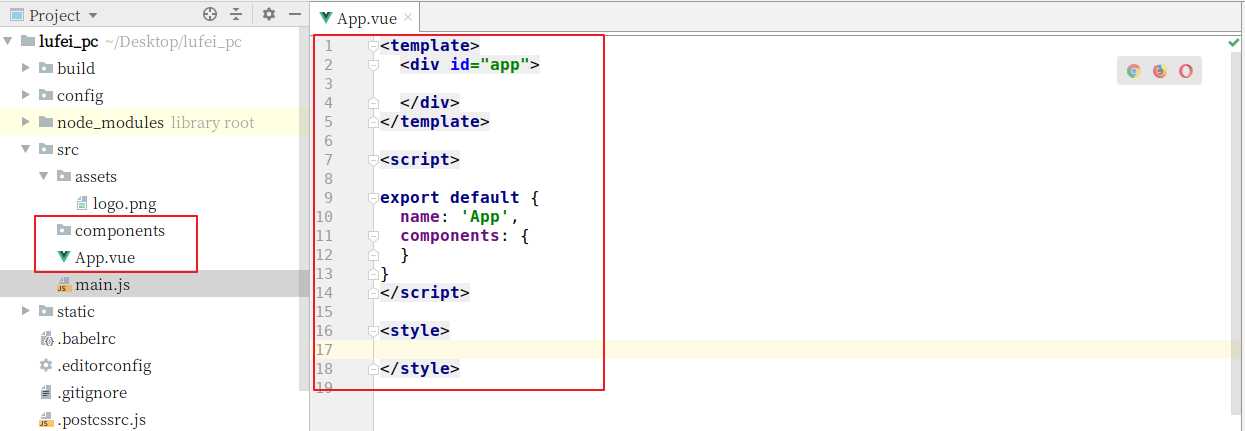1245x431 pixels.
Task: Select the static folder
Action: click(x=67, y=312)
